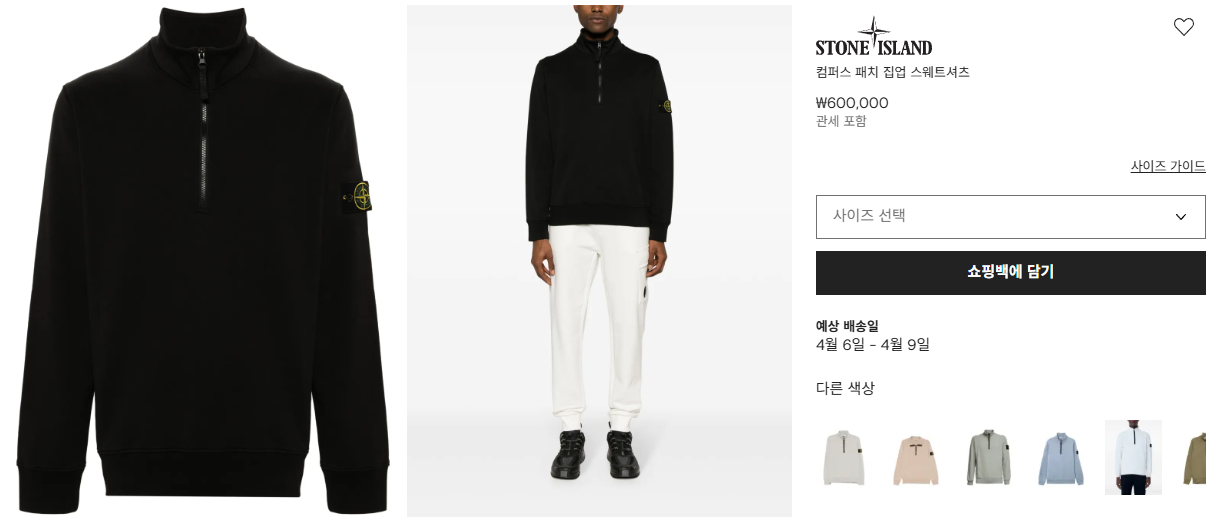This screenshot has height=519, width=1212.
Task: View the flat black sweatshirt product image
Action: click(203, 261)
